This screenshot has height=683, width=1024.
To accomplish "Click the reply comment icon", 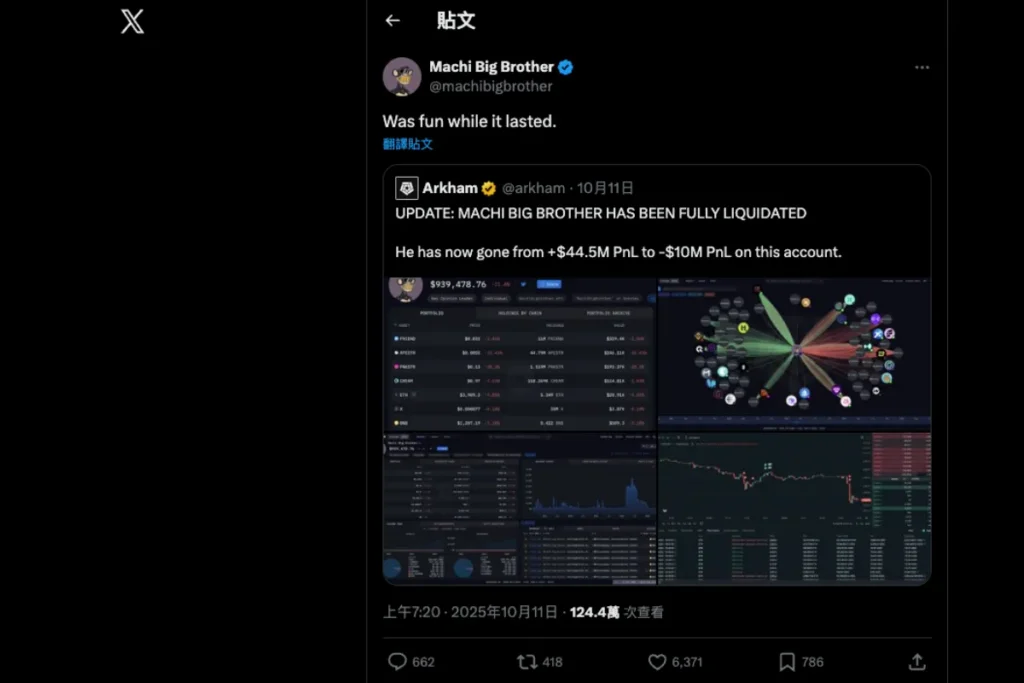I will point(397,661).
